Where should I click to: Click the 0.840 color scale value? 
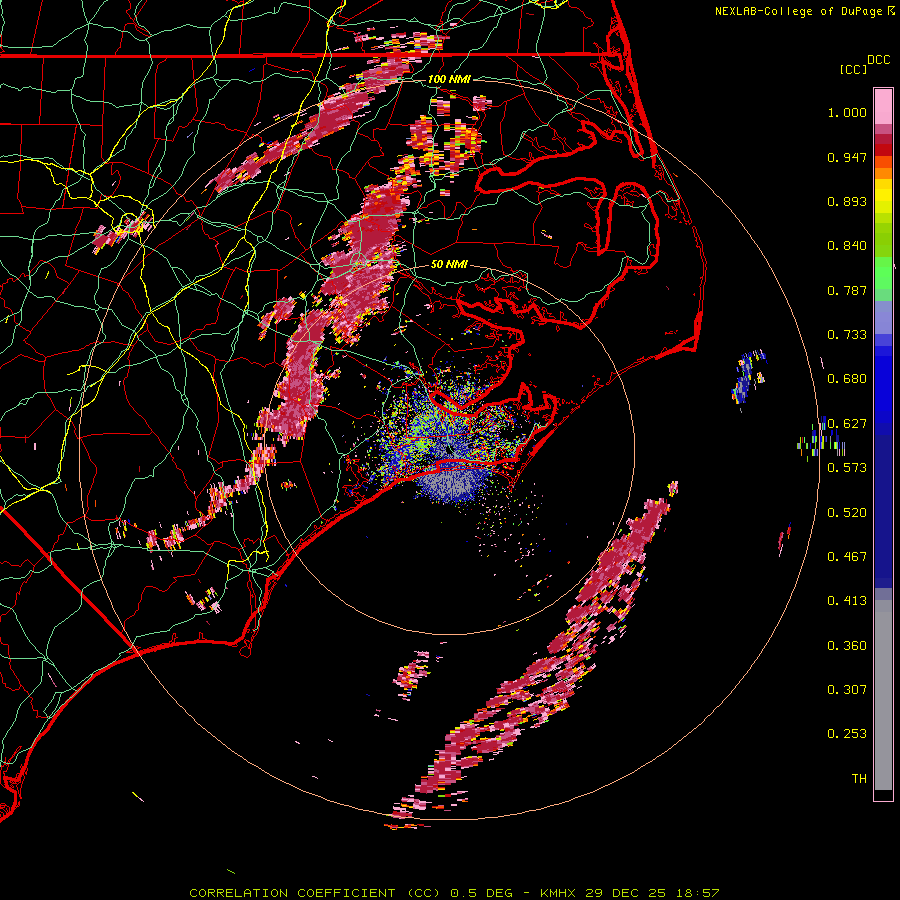847,246
